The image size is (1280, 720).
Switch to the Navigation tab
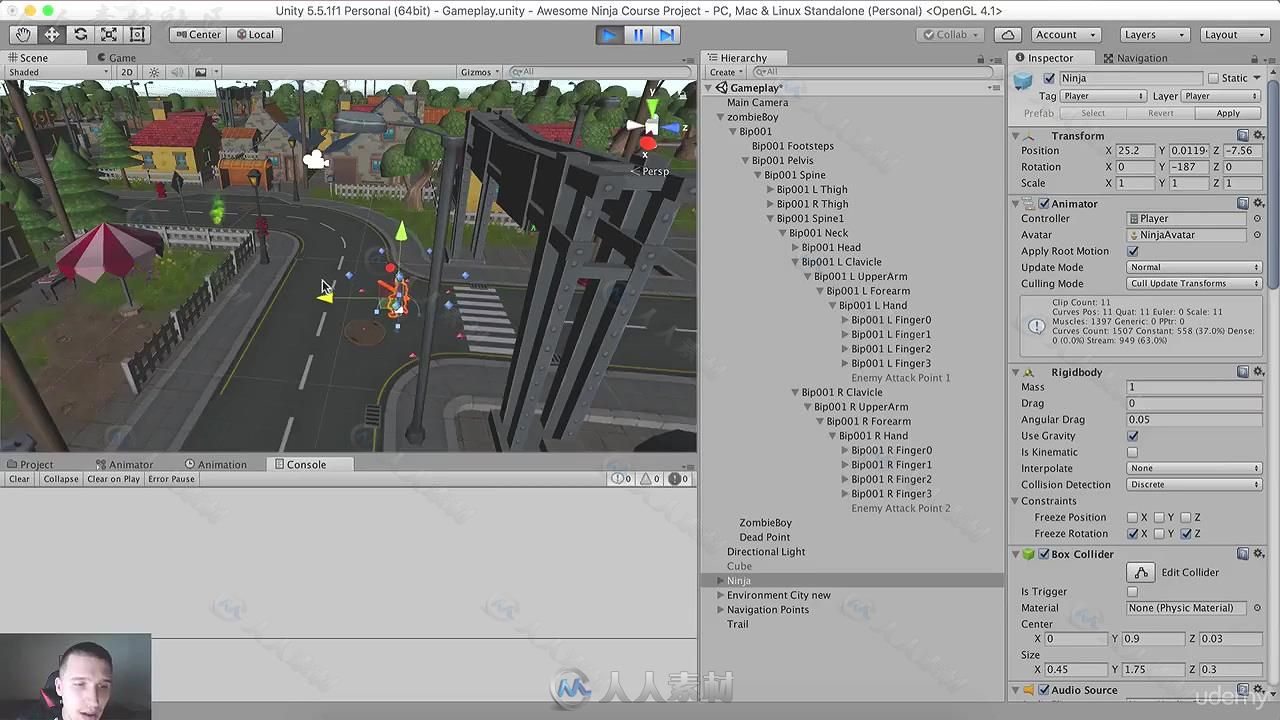(1135, 58)
